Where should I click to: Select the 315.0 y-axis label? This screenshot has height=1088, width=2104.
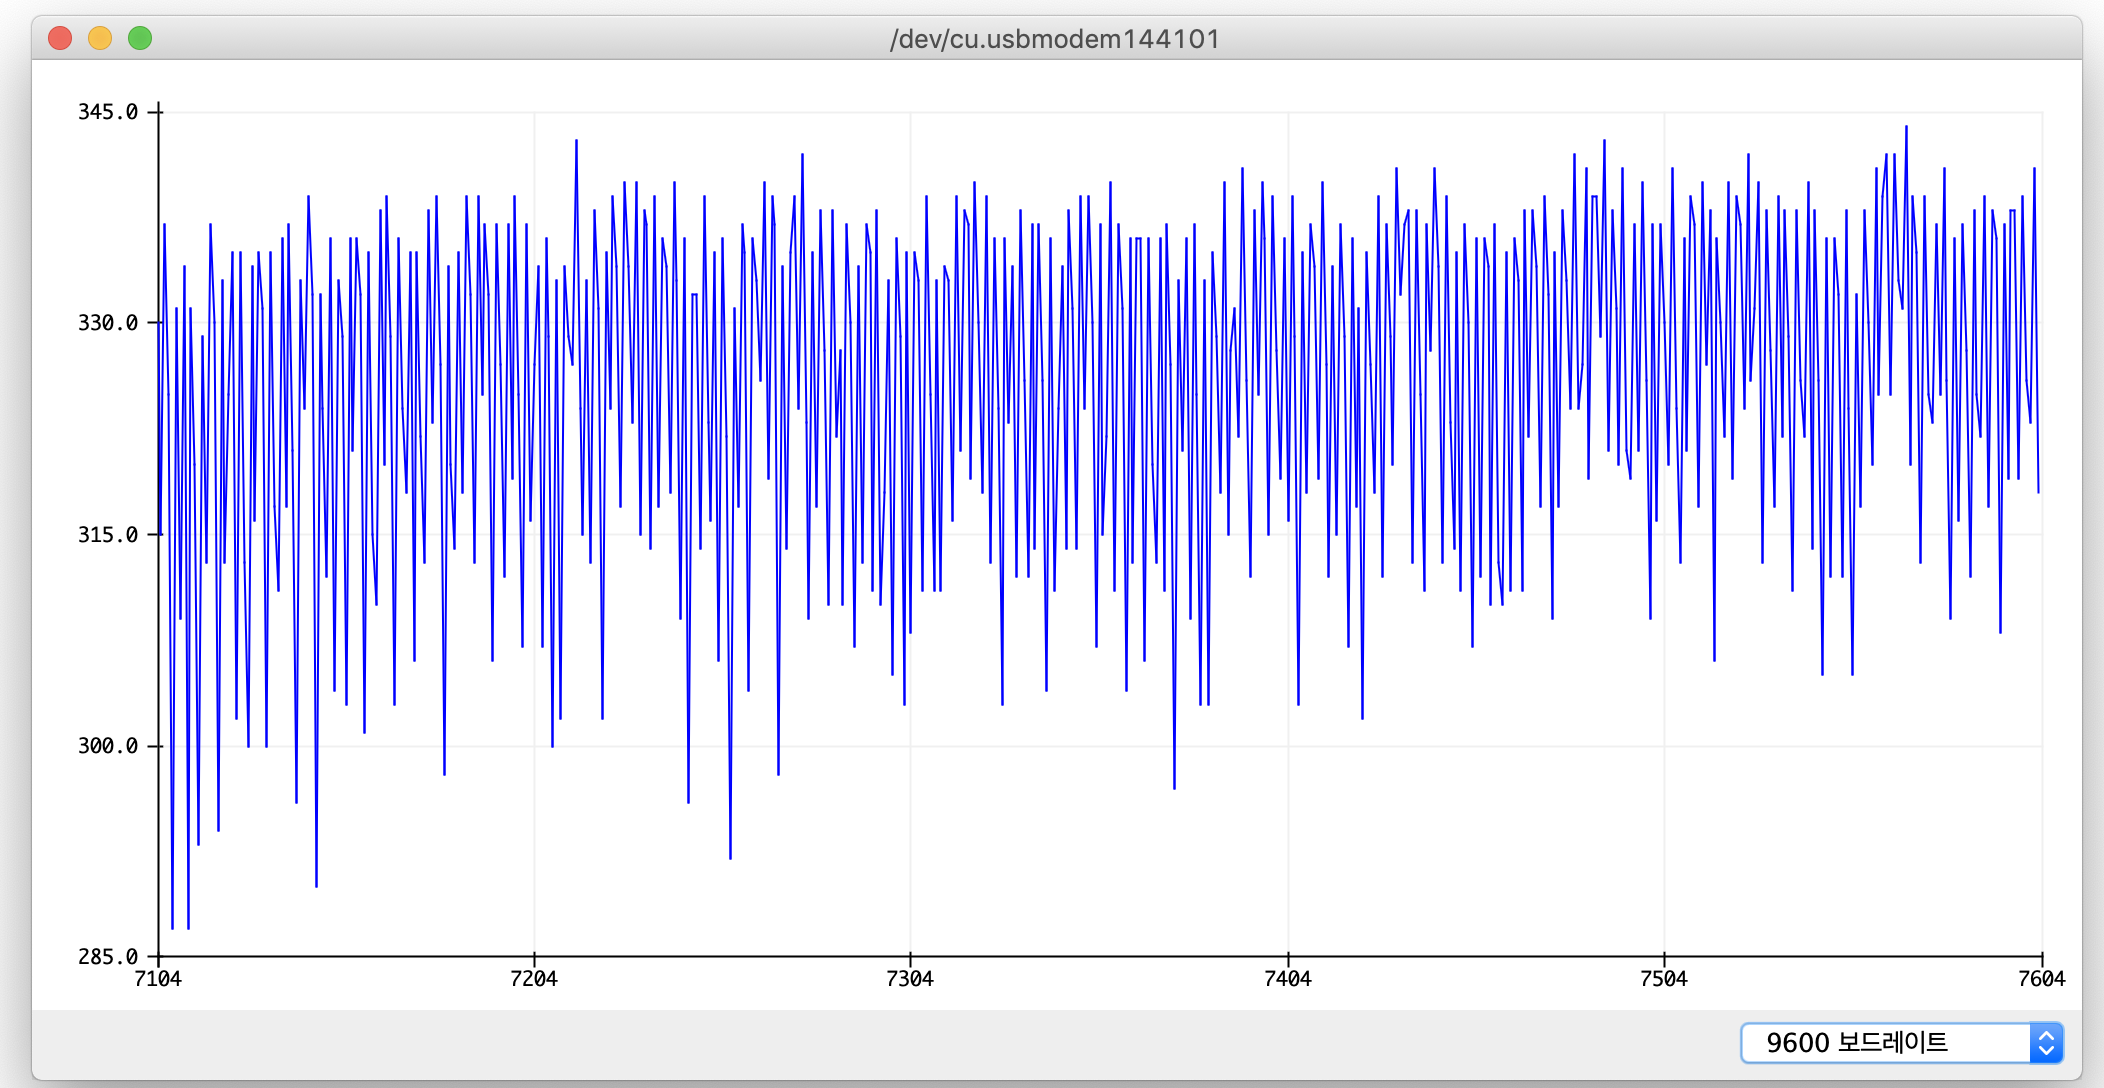coord(108,535)
